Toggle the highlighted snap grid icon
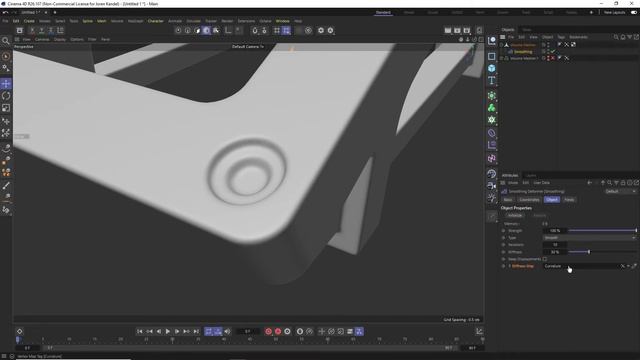 click(286, 30)
